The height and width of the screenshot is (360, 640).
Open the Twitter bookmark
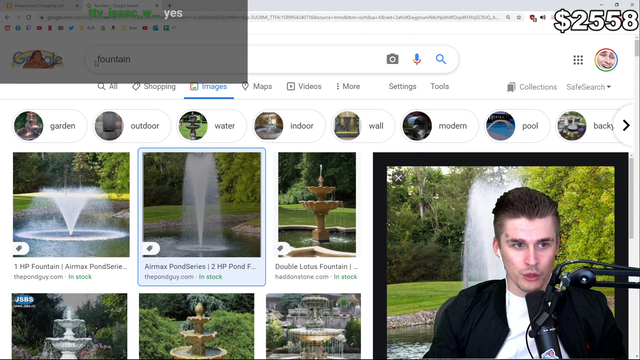pyautogui.click(x=71, y=28)
